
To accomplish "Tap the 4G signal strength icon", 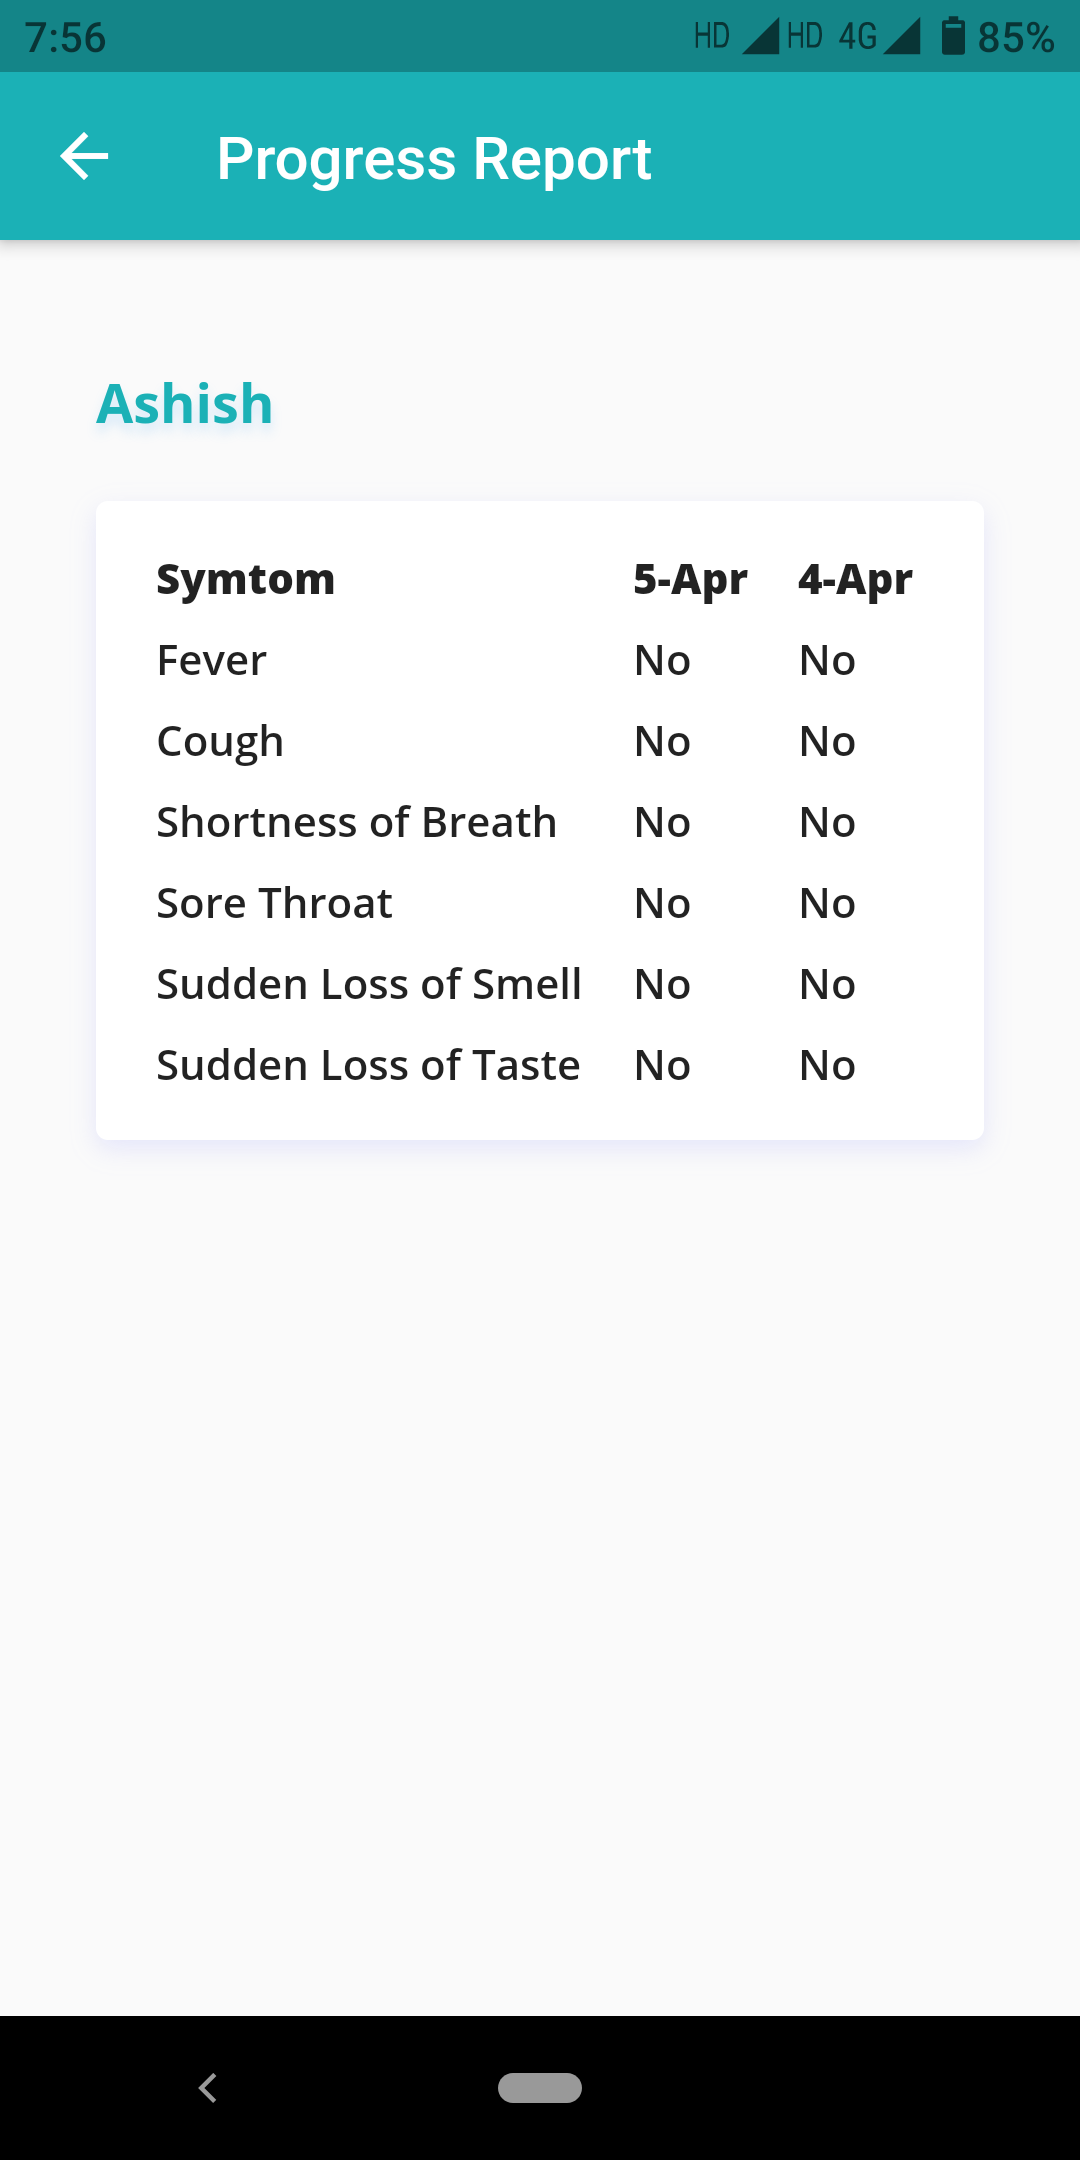I will [x=901, y=36].
